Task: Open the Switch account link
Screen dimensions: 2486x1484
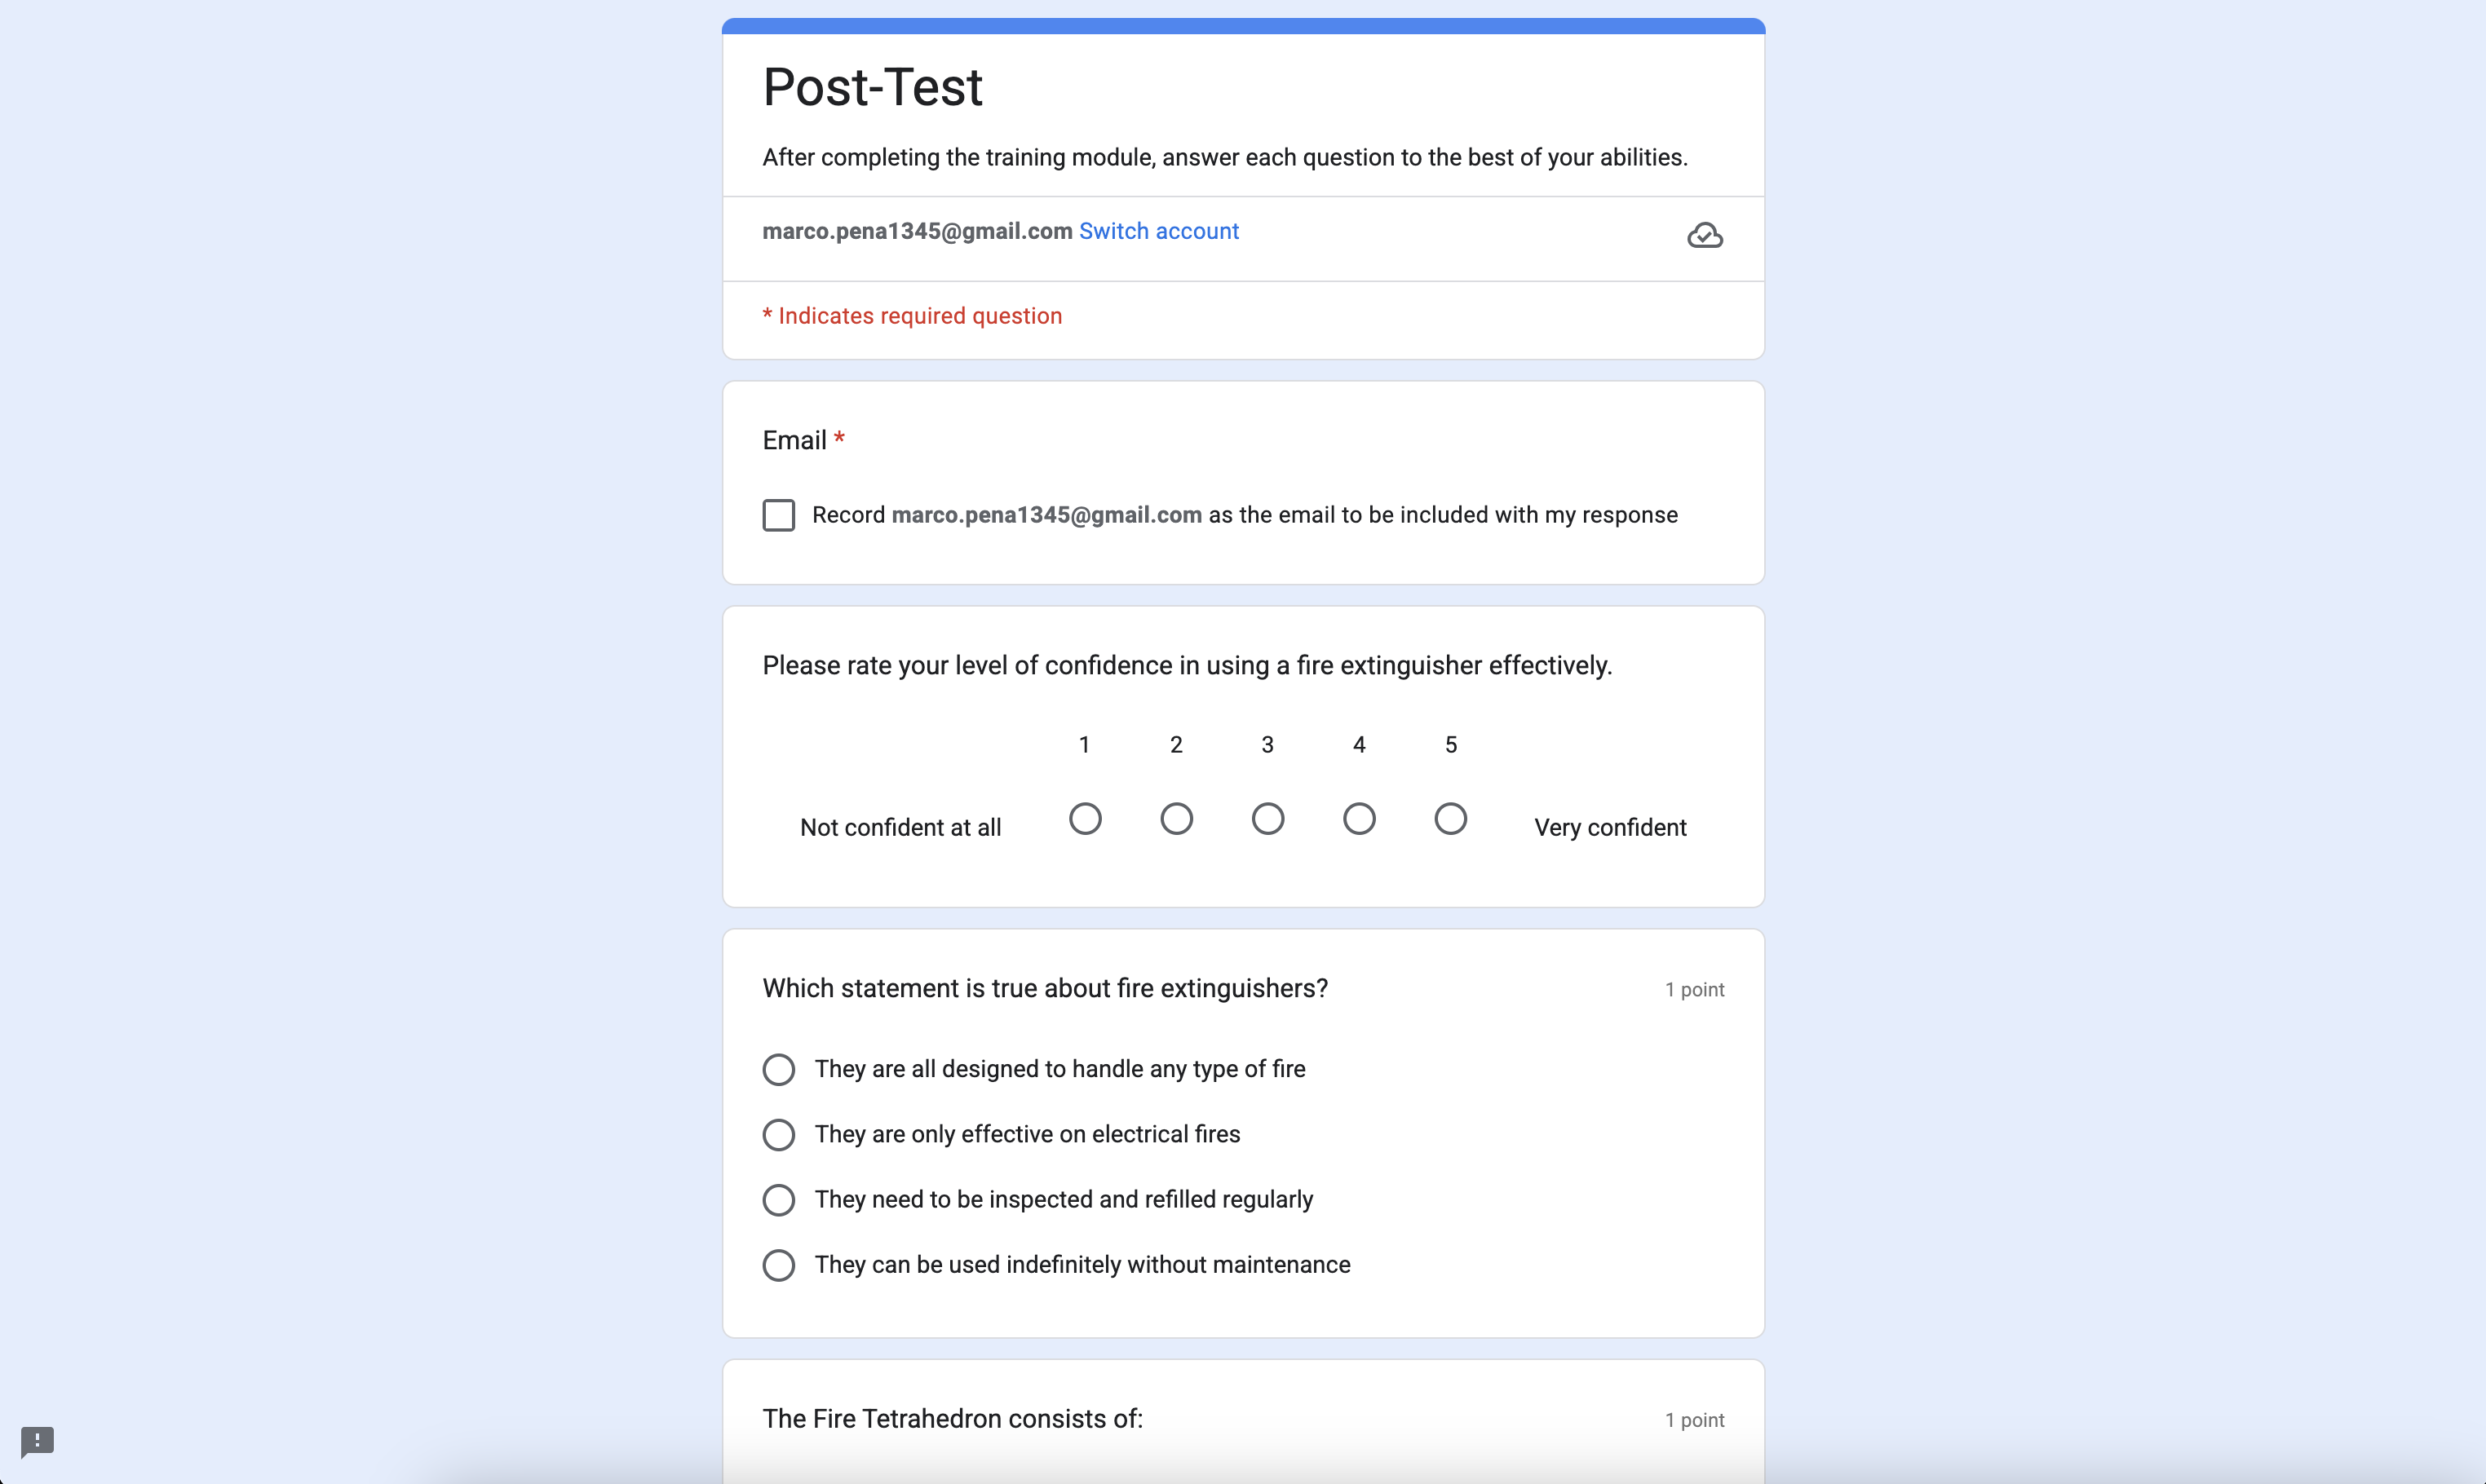Action: click(x=1158, y=231)
